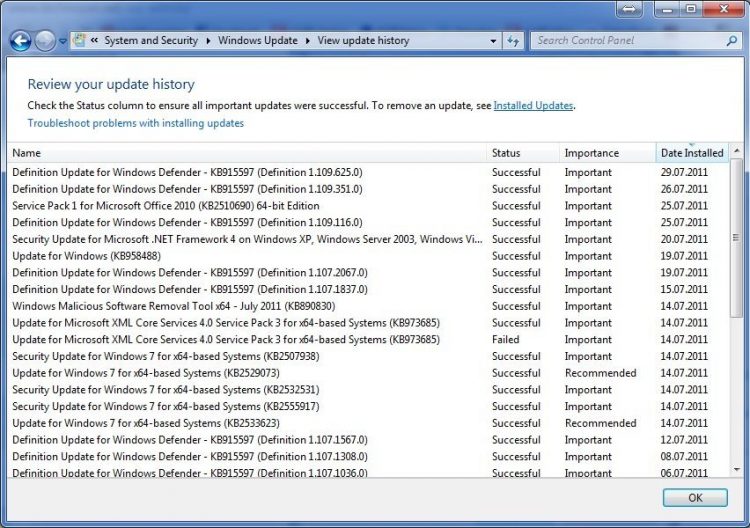
Task: Select Security Update KB2555917 row
Action: coord(368,407)
